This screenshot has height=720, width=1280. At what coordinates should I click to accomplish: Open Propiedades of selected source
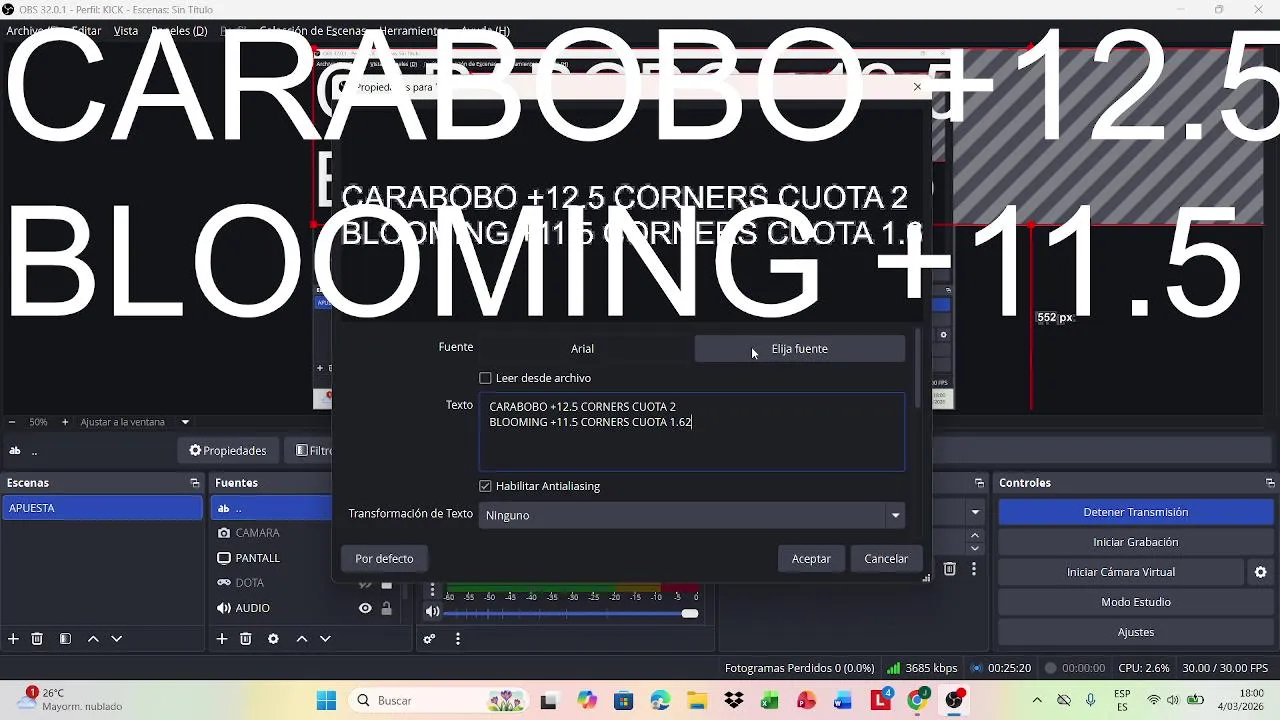(228, 451)
